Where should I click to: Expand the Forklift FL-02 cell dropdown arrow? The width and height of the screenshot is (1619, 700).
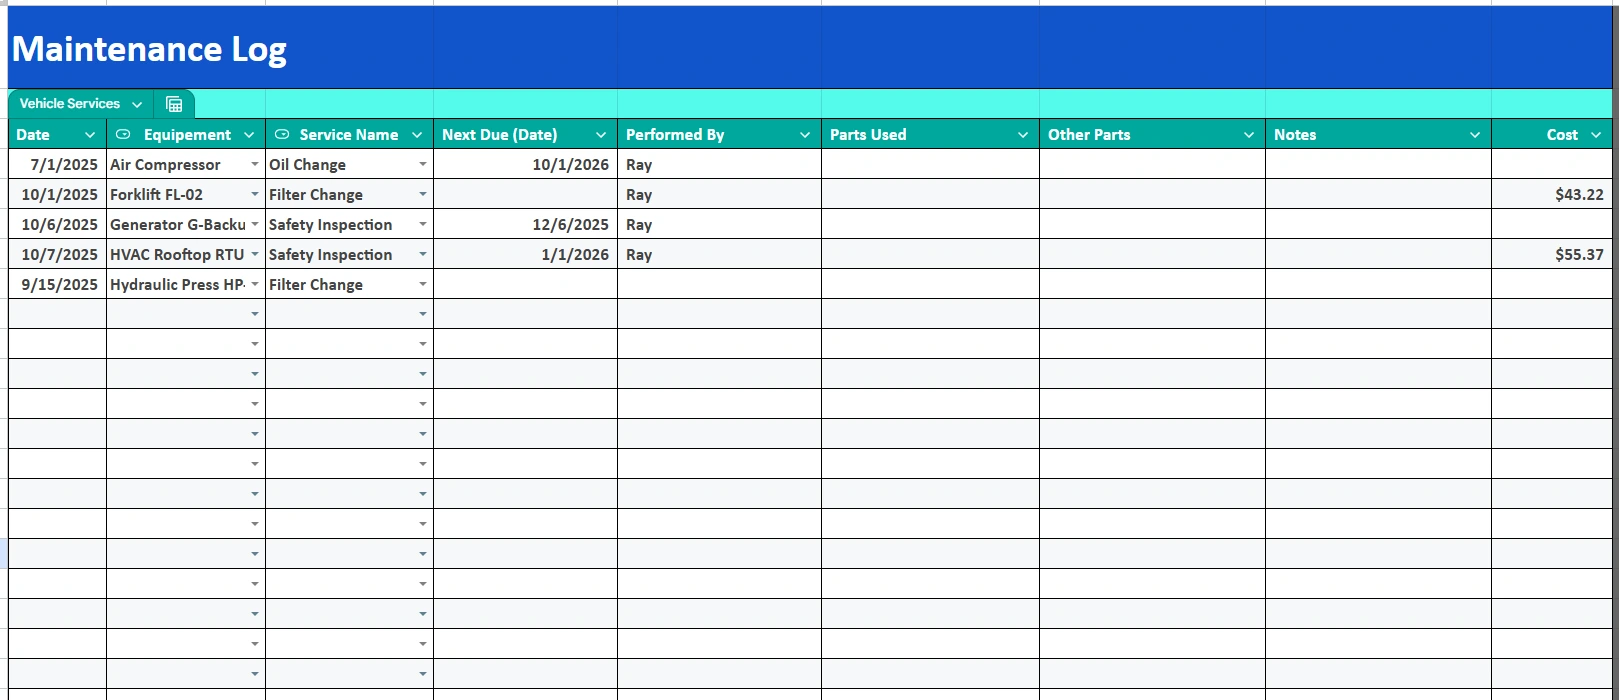(x=255, y=194)
